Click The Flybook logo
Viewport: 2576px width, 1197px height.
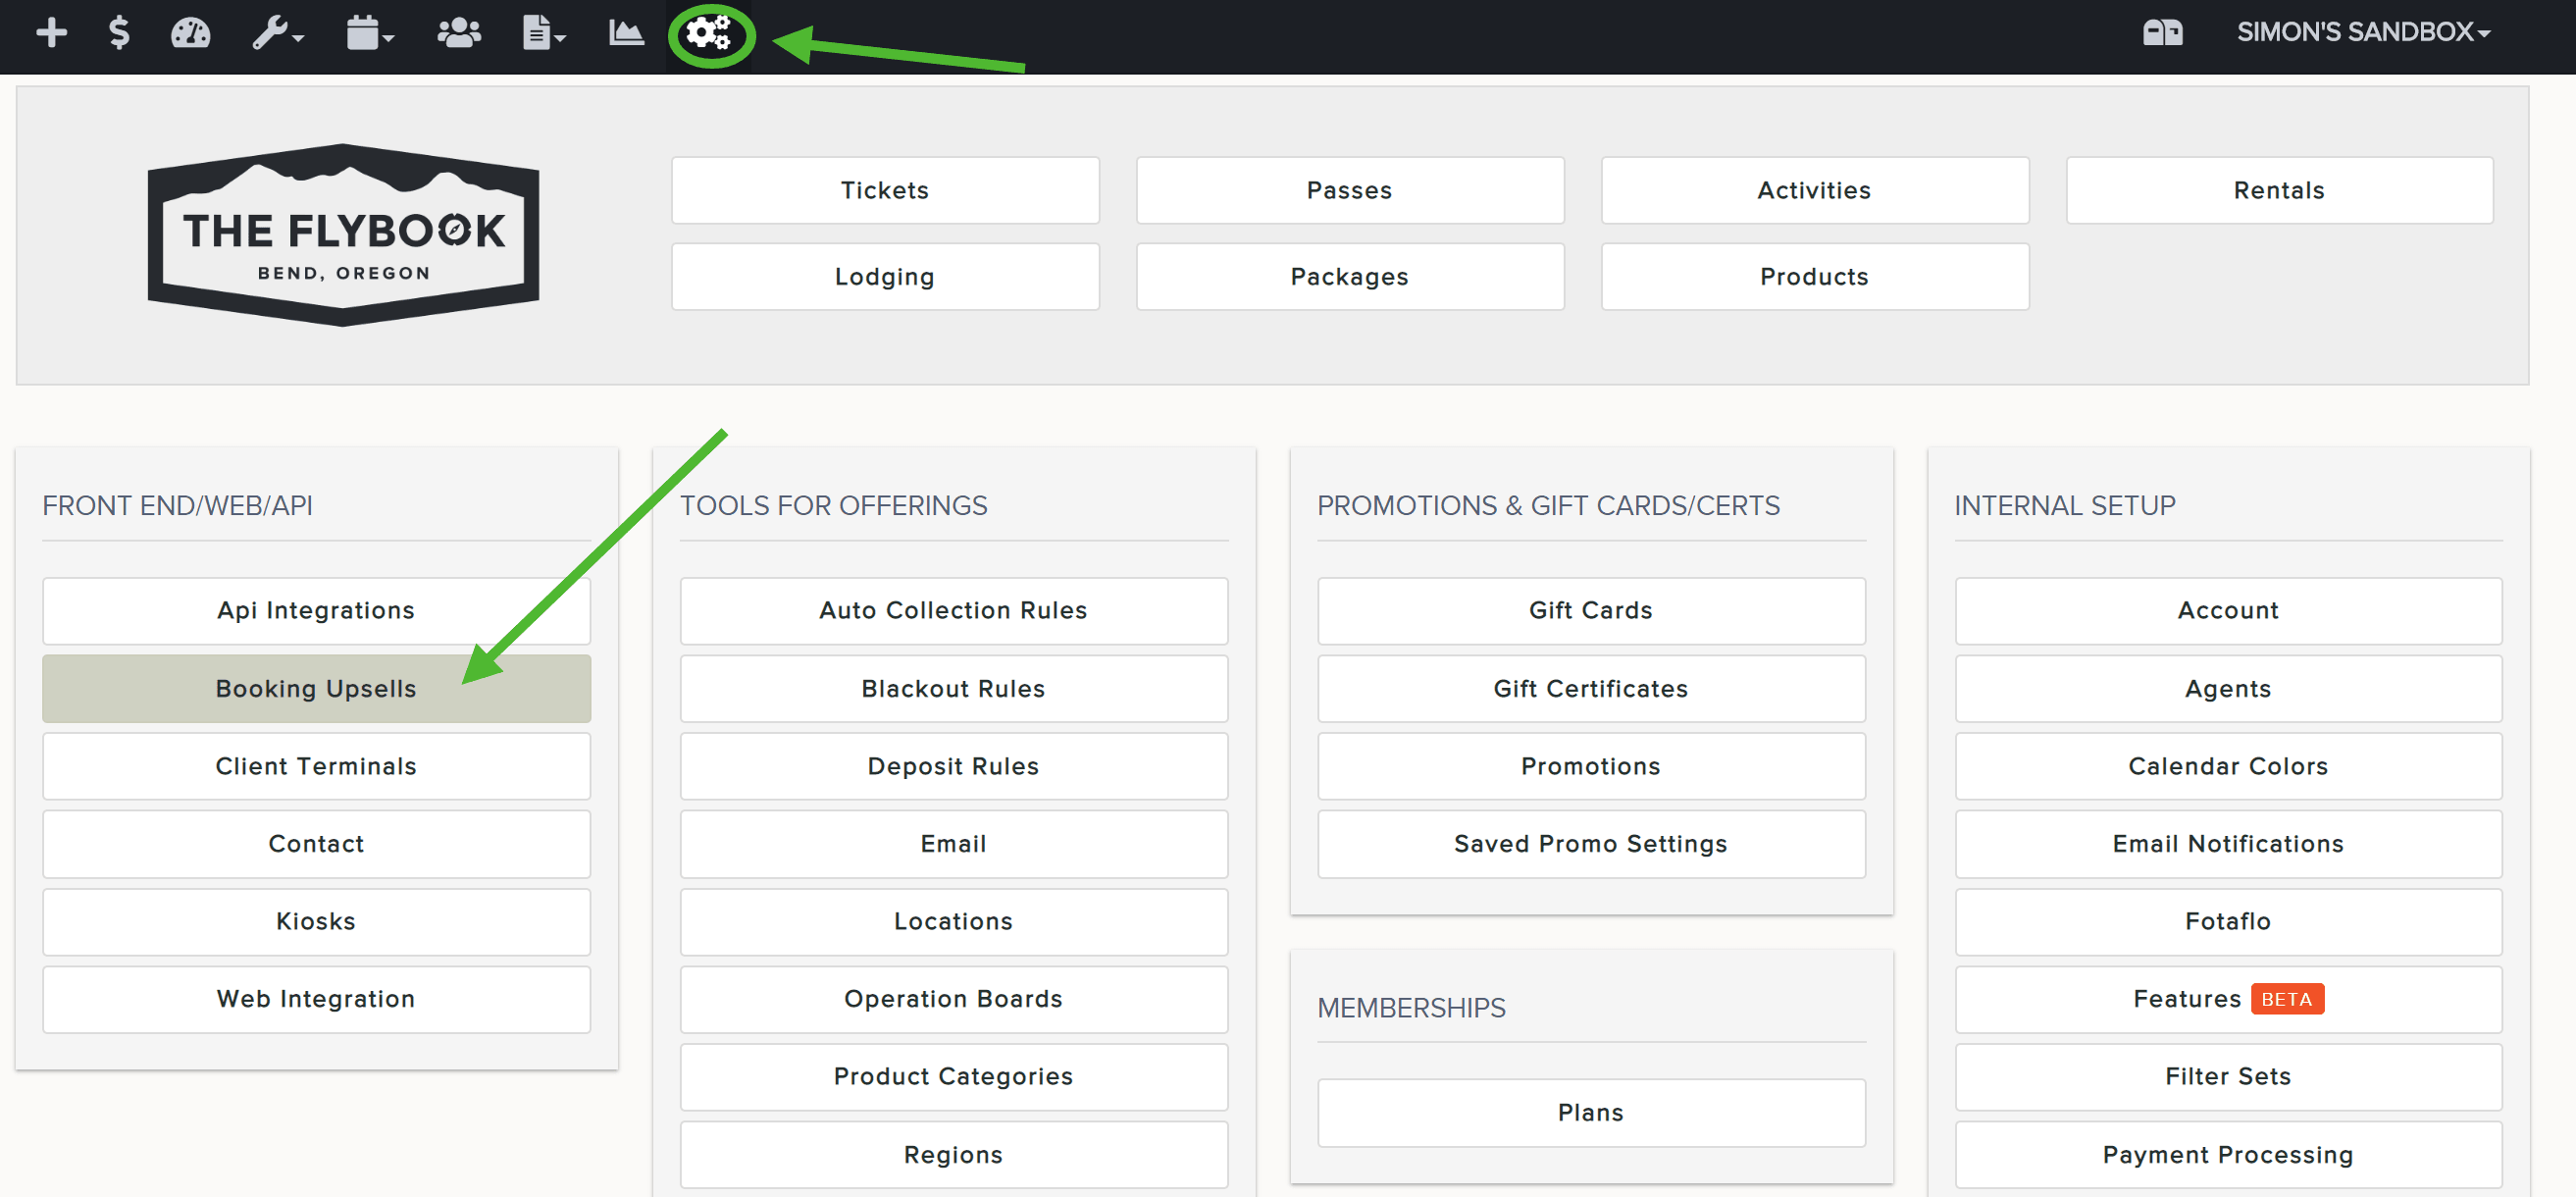343,235
